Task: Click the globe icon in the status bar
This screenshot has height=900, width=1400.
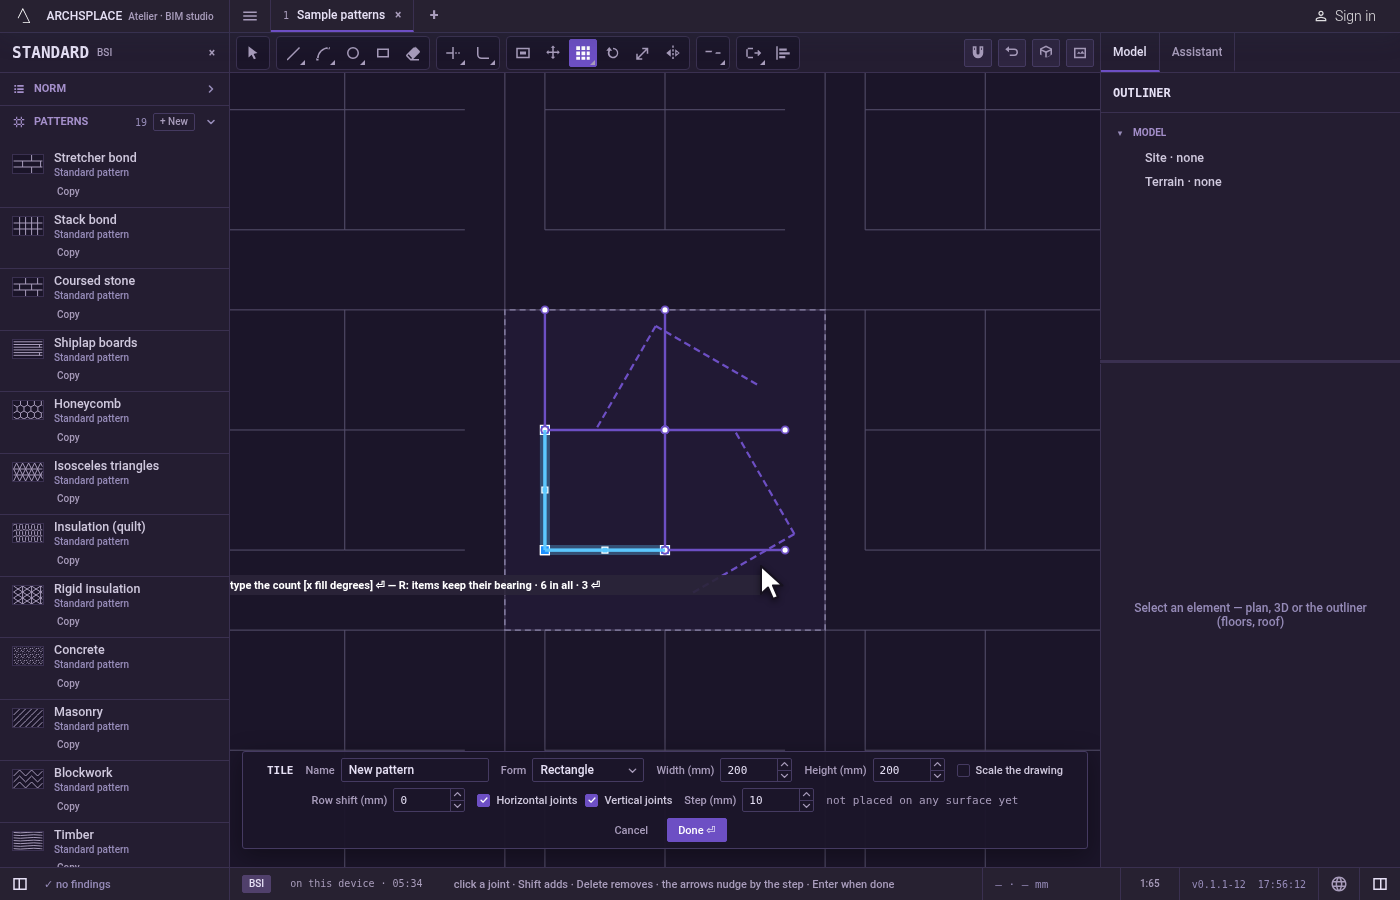Action: 1339,884
